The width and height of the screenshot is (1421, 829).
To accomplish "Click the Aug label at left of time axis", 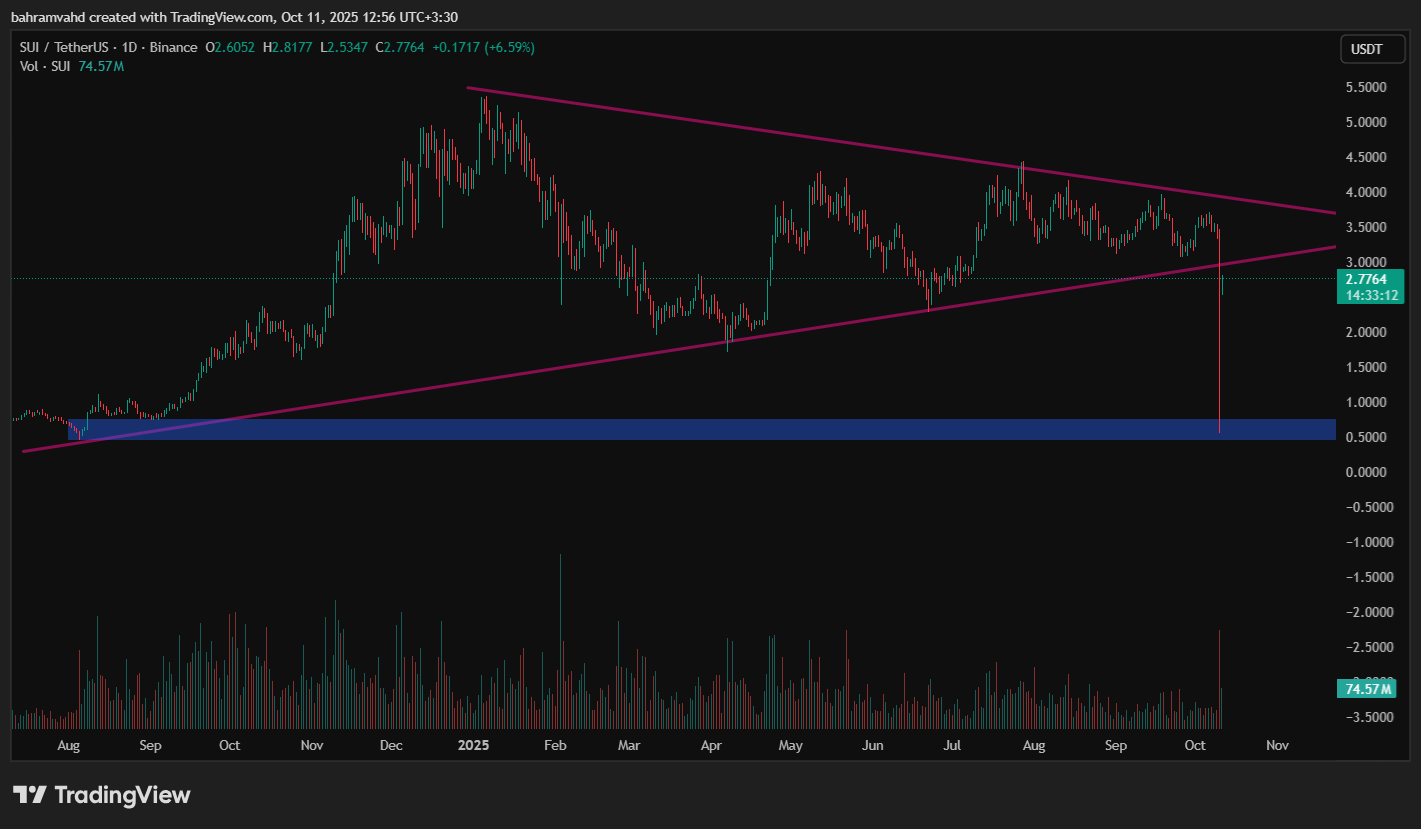I will 68,745.
